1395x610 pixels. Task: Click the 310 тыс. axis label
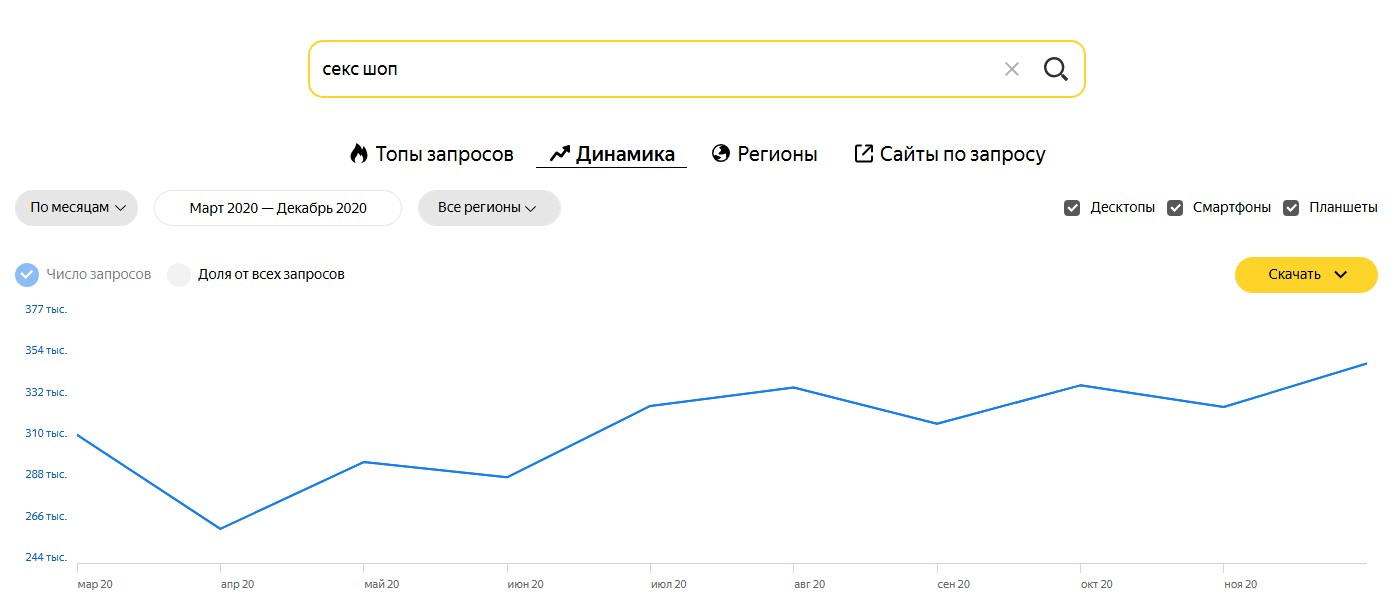pyautogui.click(x=46, y=433)
